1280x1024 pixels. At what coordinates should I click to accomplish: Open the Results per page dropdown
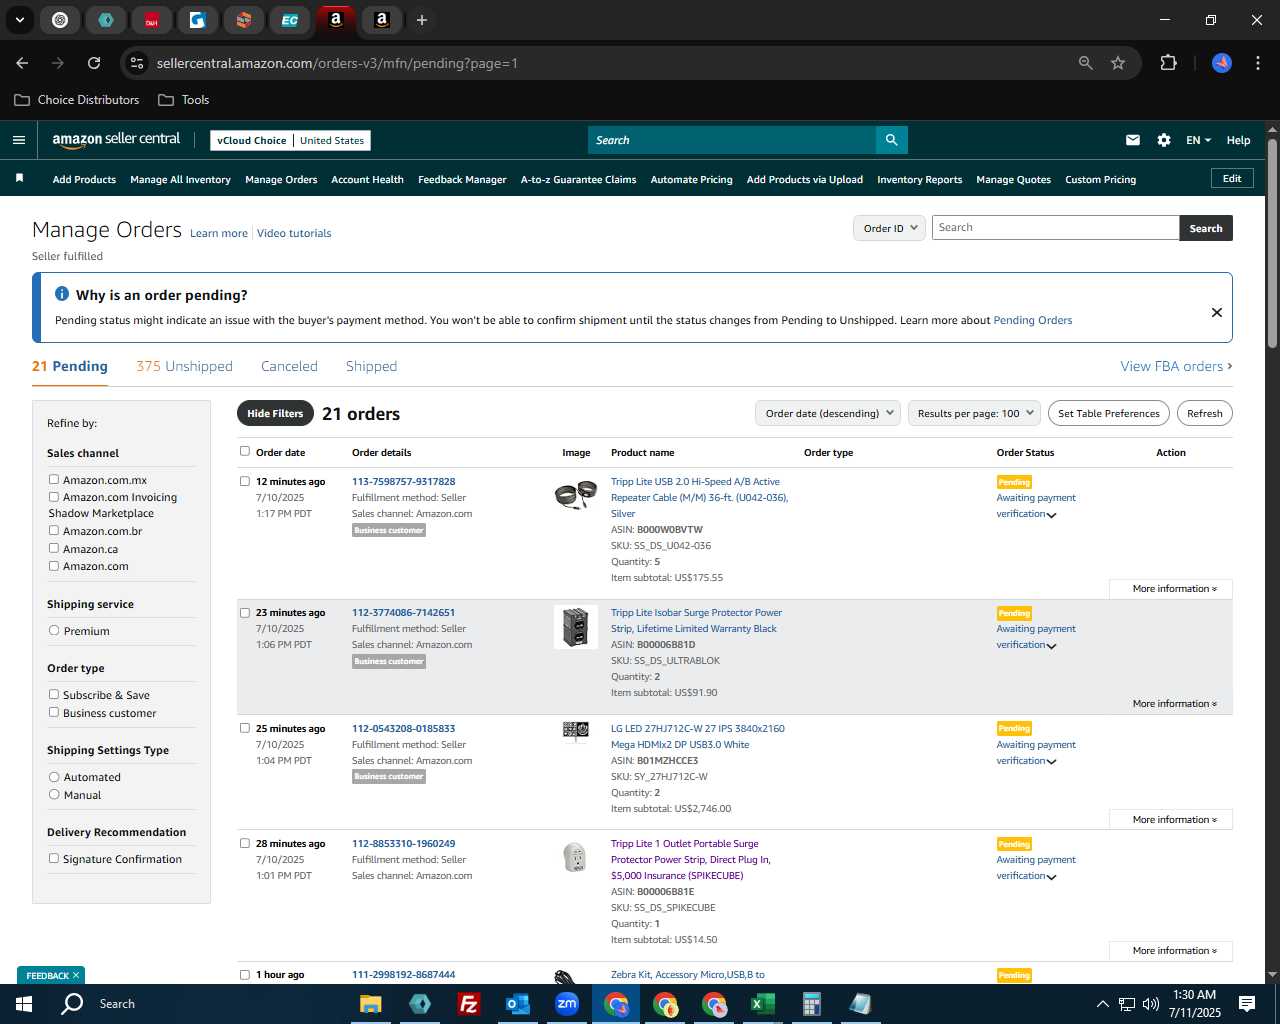coord(975,413)
